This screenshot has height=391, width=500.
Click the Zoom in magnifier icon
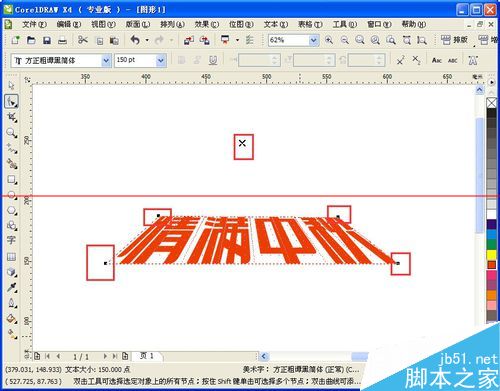pos(329,40)
